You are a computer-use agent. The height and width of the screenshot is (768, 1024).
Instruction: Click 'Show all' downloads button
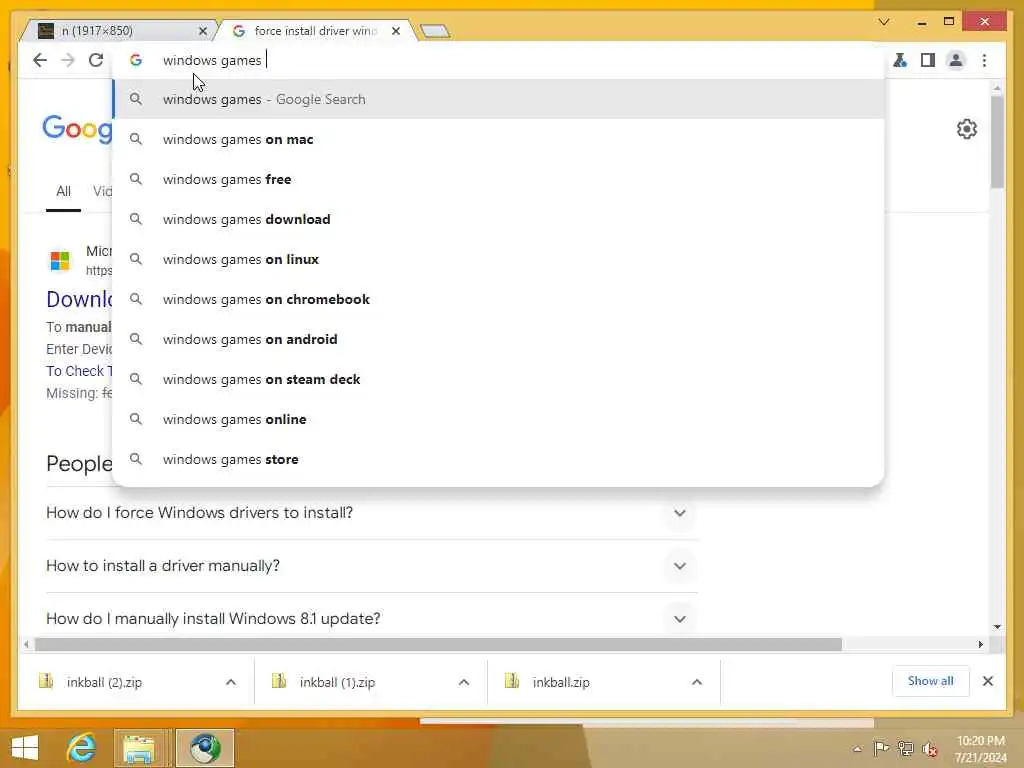pyautogui.click(x=931, y=681)
